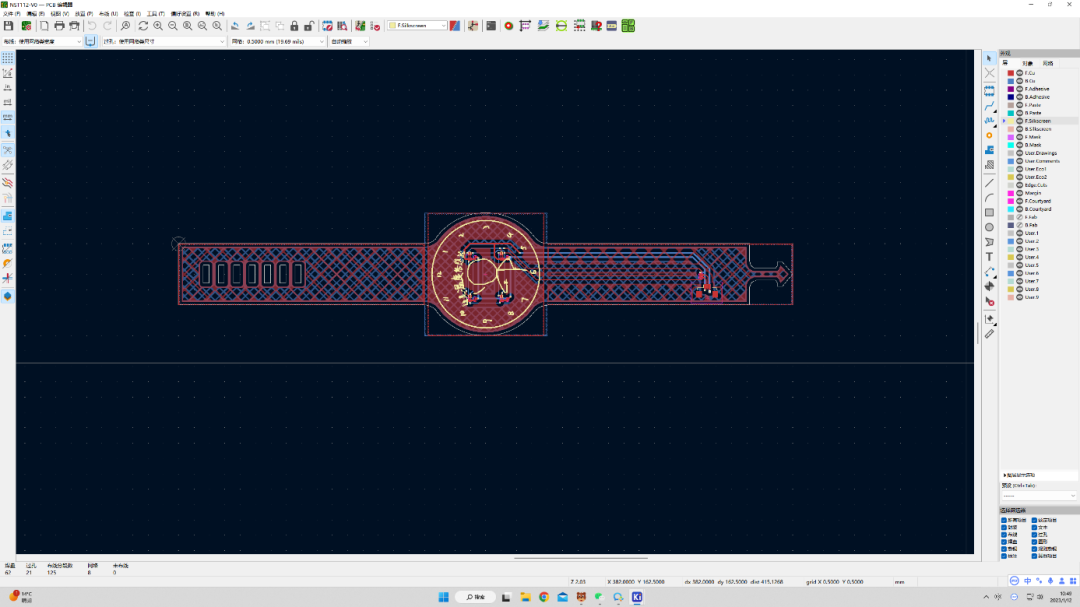
Task: Open the Find magnifier tool
Action: click(x=125, y=26)
